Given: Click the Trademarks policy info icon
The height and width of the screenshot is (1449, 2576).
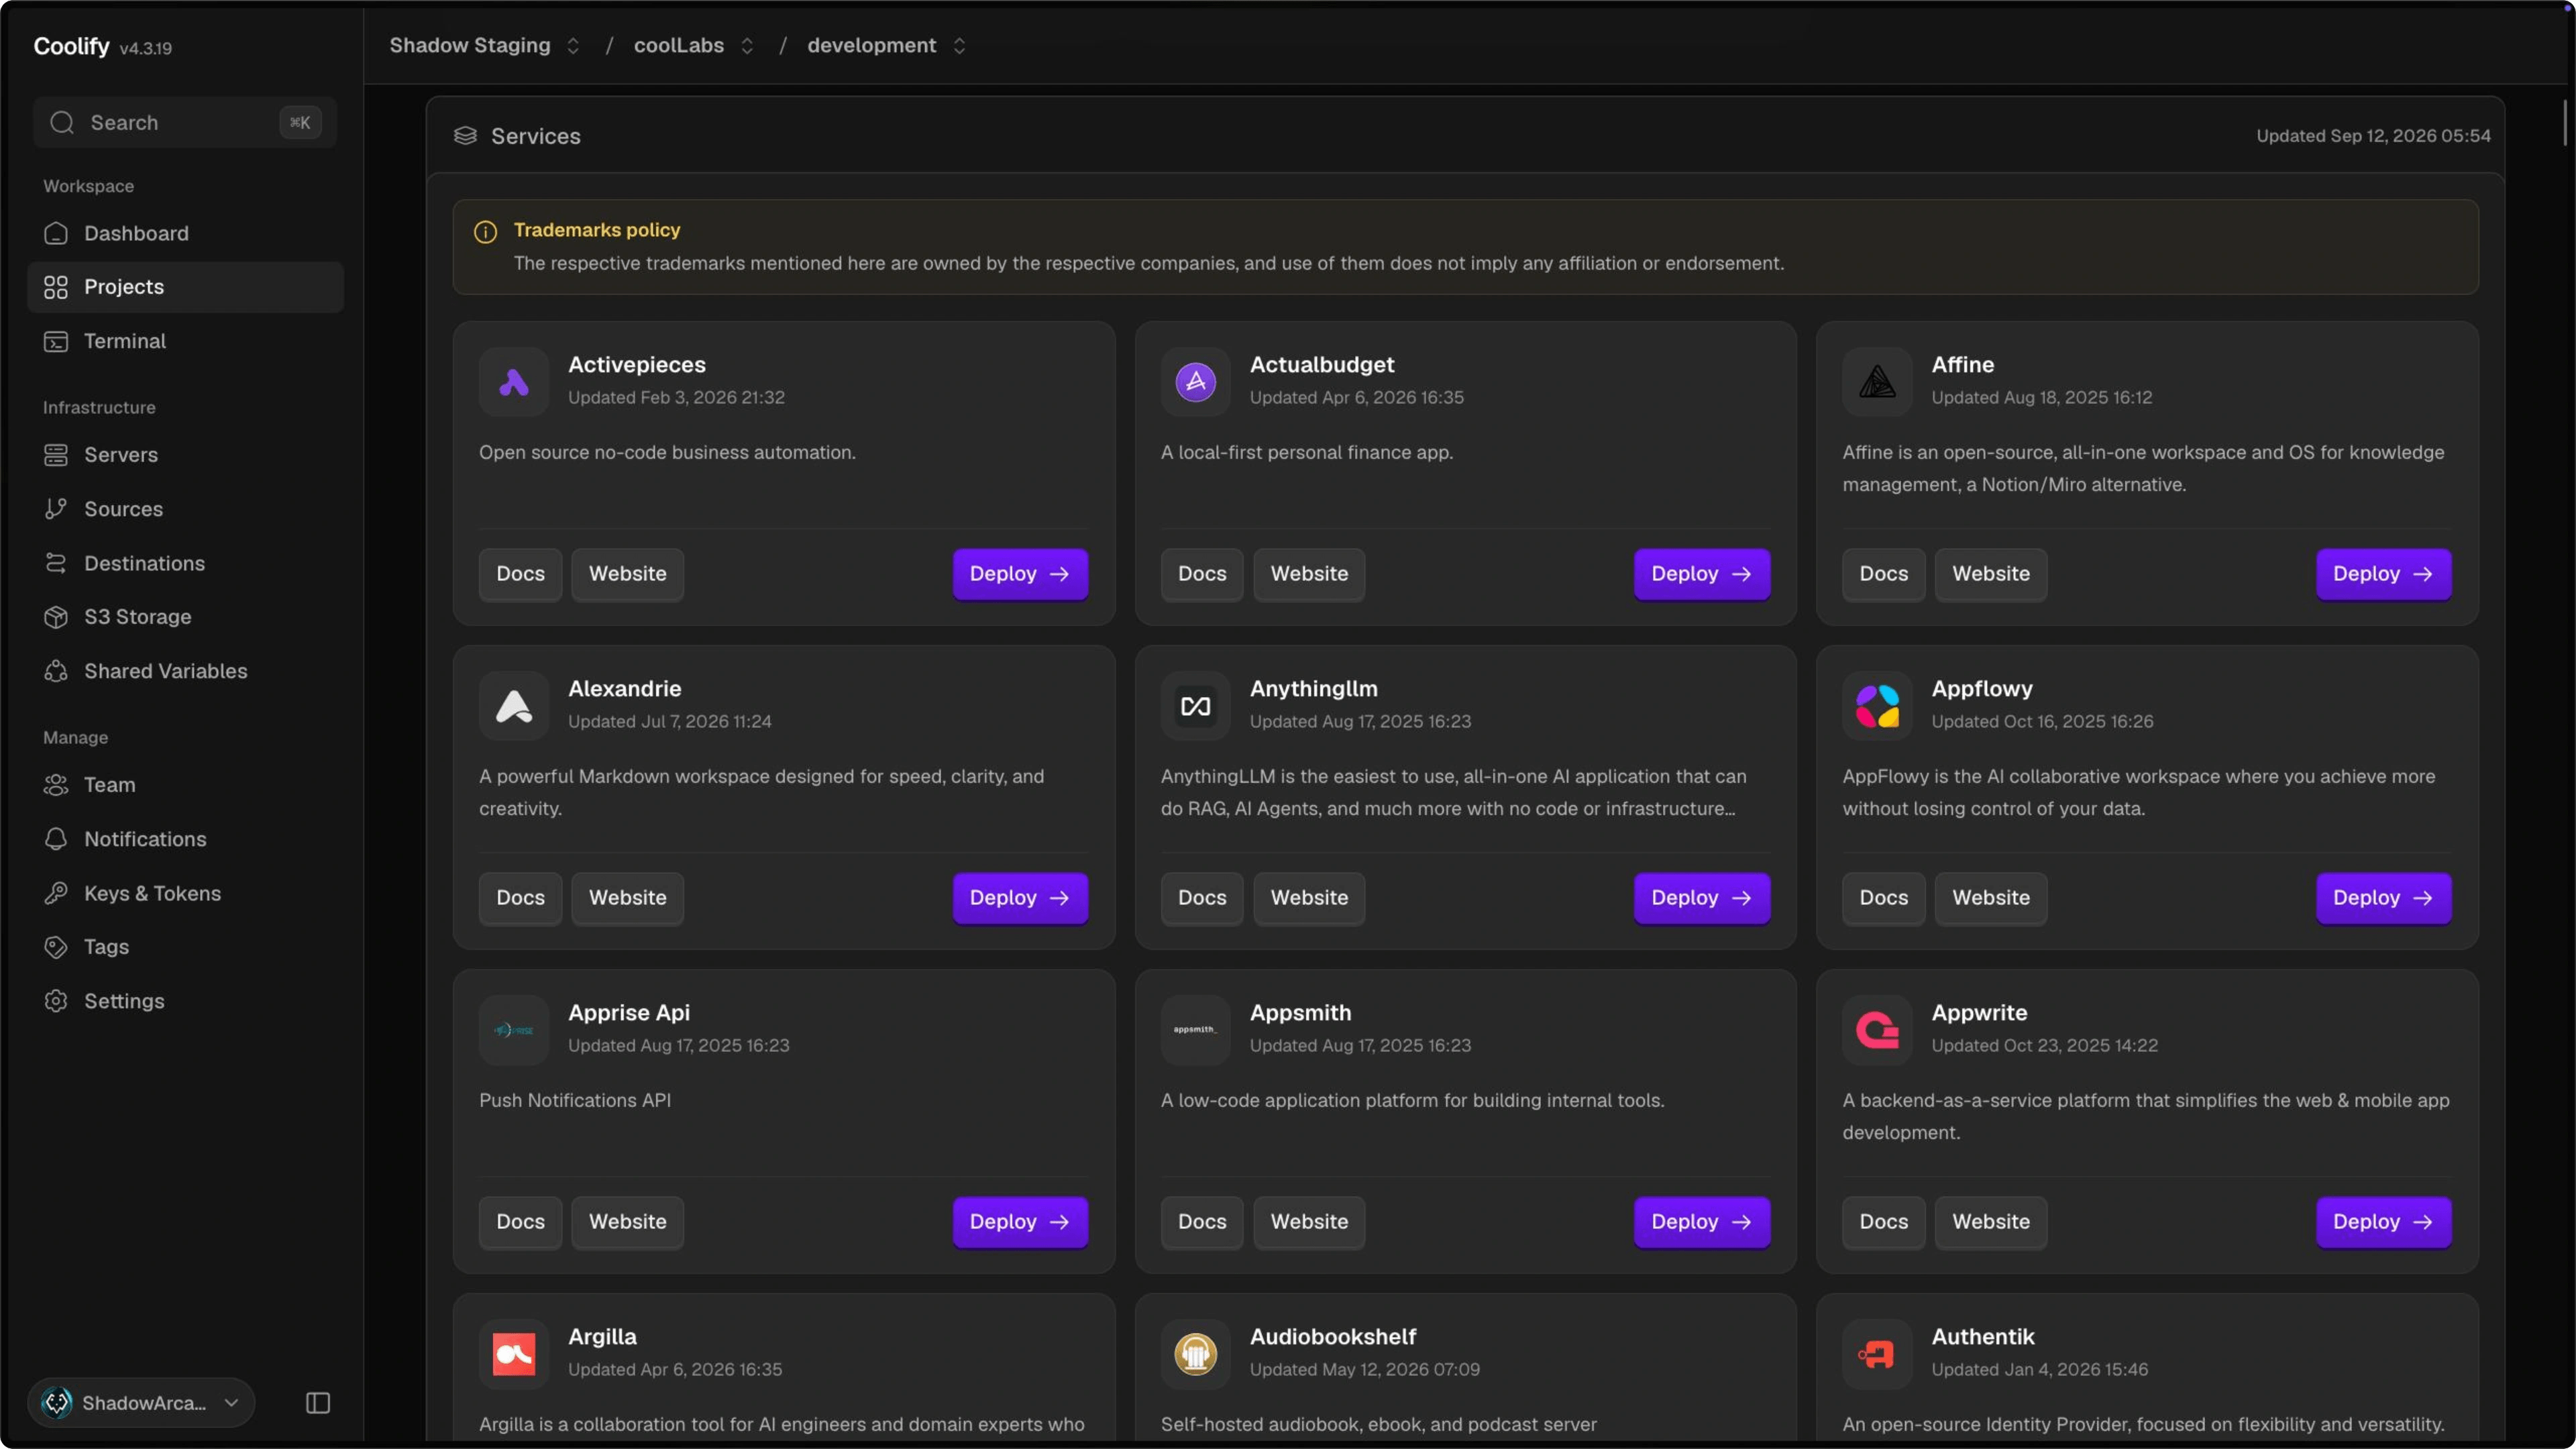Looking at the screenshot, I should (485, 232).
